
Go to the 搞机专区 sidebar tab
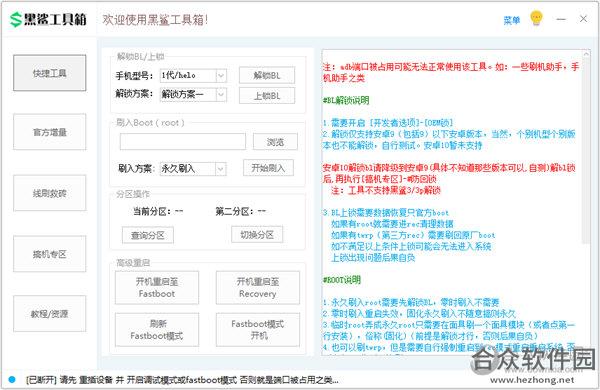pos(50,254)
